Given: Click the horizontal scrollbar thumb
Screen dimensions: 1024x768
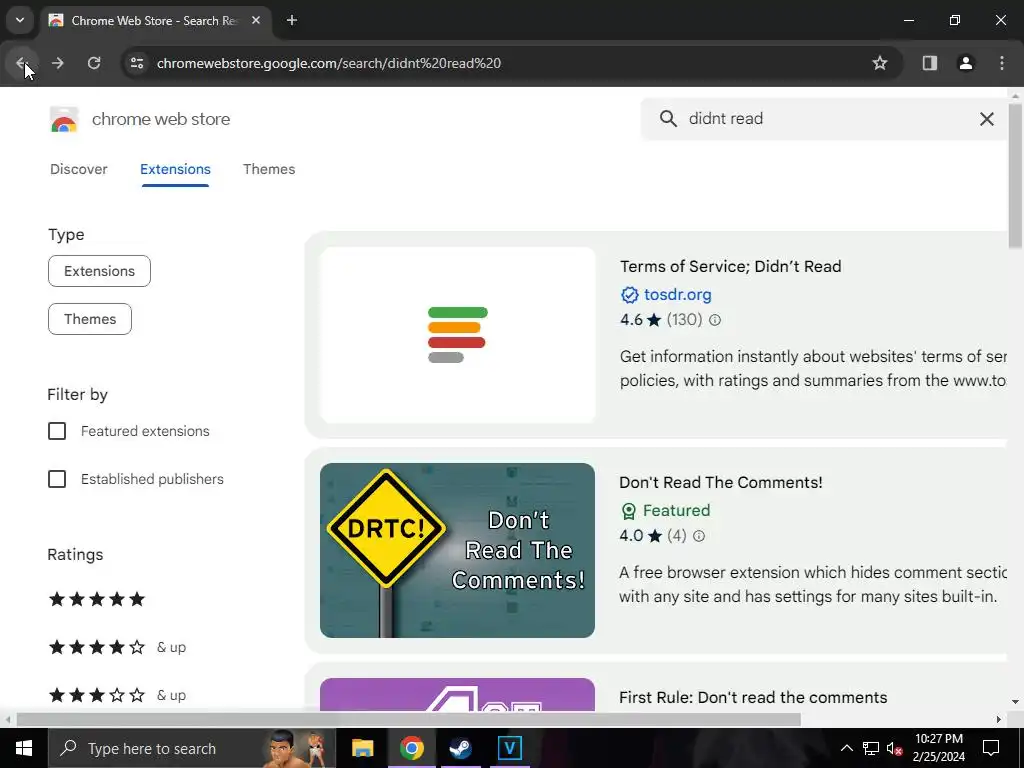Looking at the screenshot, I should click(x=409, y=719).
